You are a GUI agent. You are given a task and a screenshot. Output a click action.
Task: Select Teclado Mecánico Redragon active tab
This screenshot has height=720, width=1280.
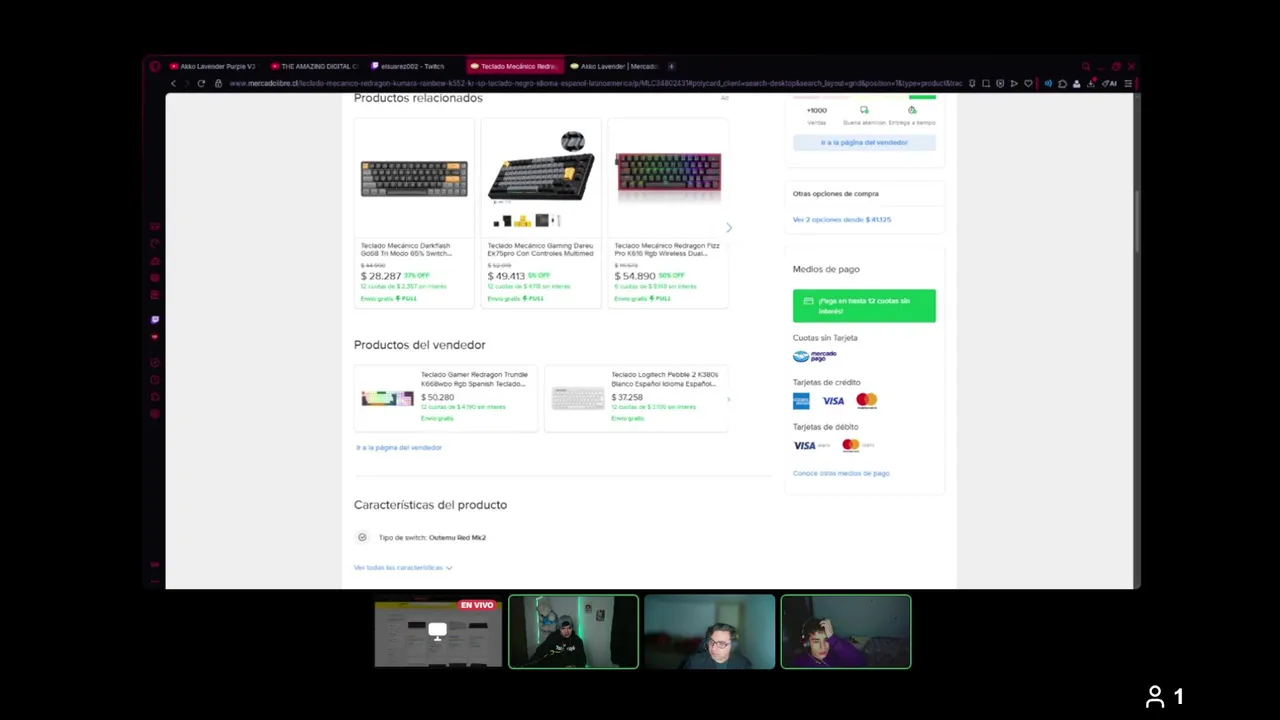pyautogui.click(x=514, y=66)
